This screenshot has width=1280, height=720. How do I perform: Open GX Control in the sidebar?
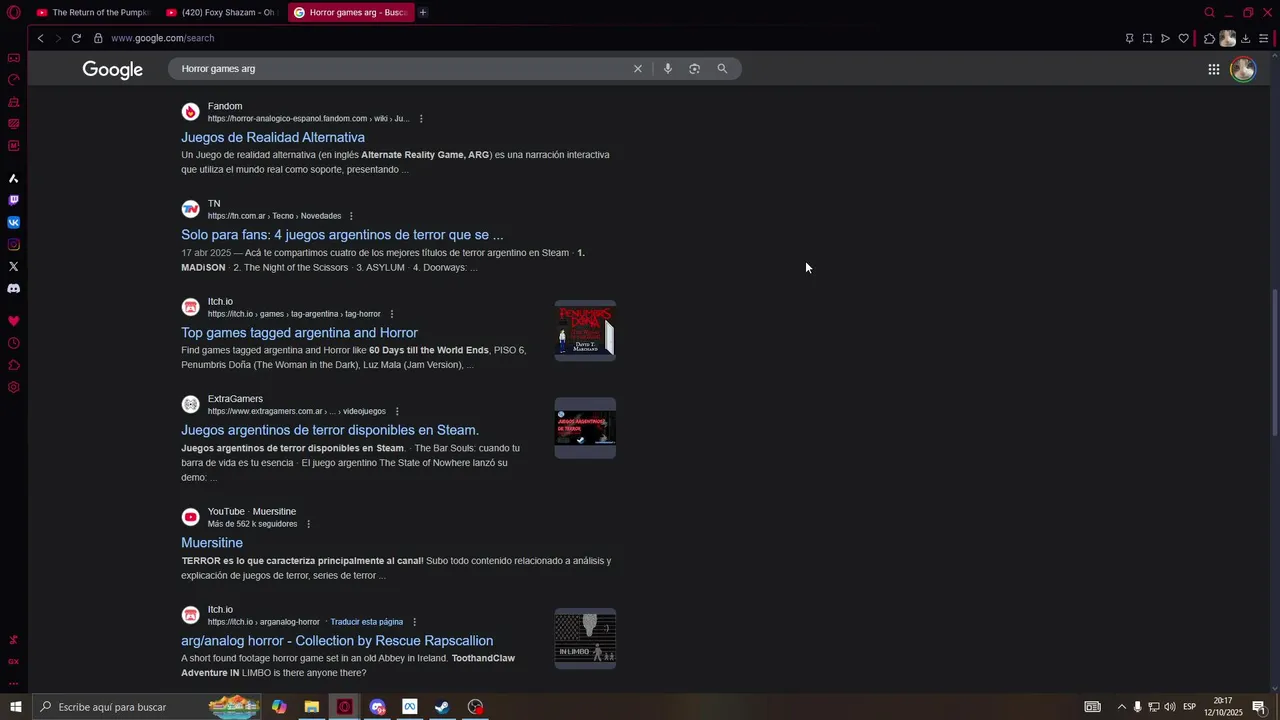pos(13,80)
